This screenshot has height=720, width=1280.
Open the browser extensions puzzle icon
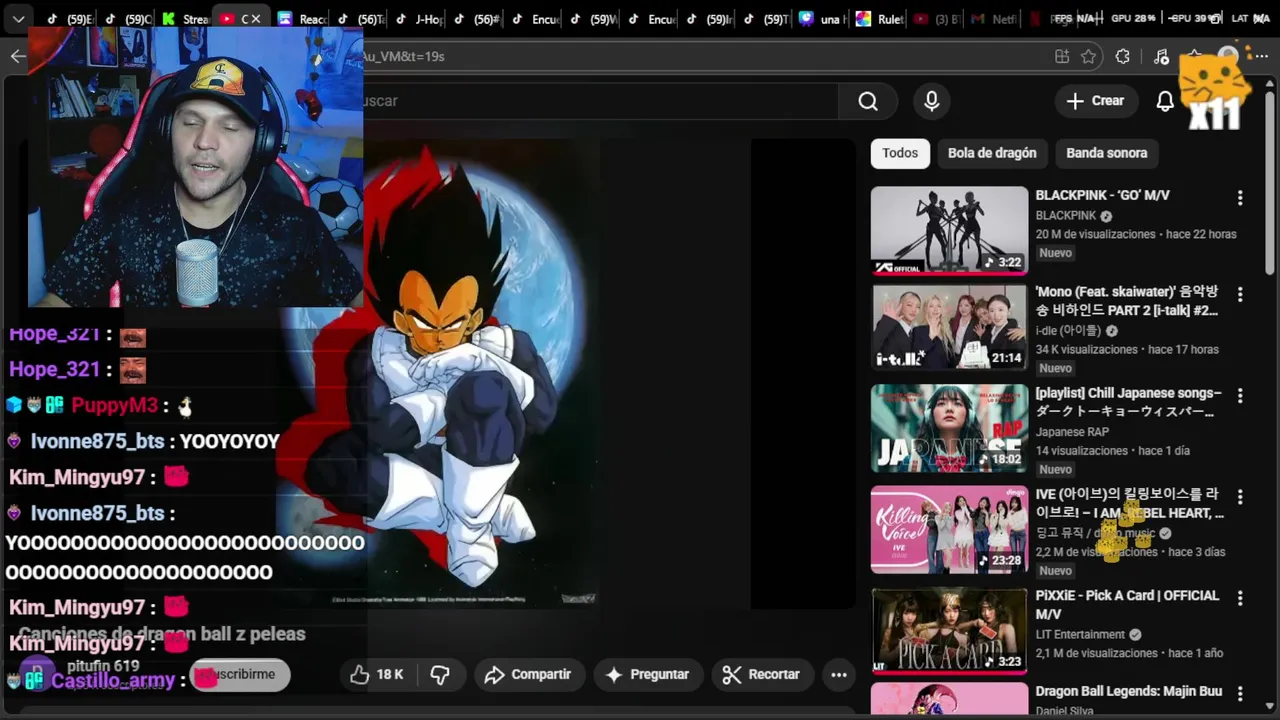[x=1122, y=57]
